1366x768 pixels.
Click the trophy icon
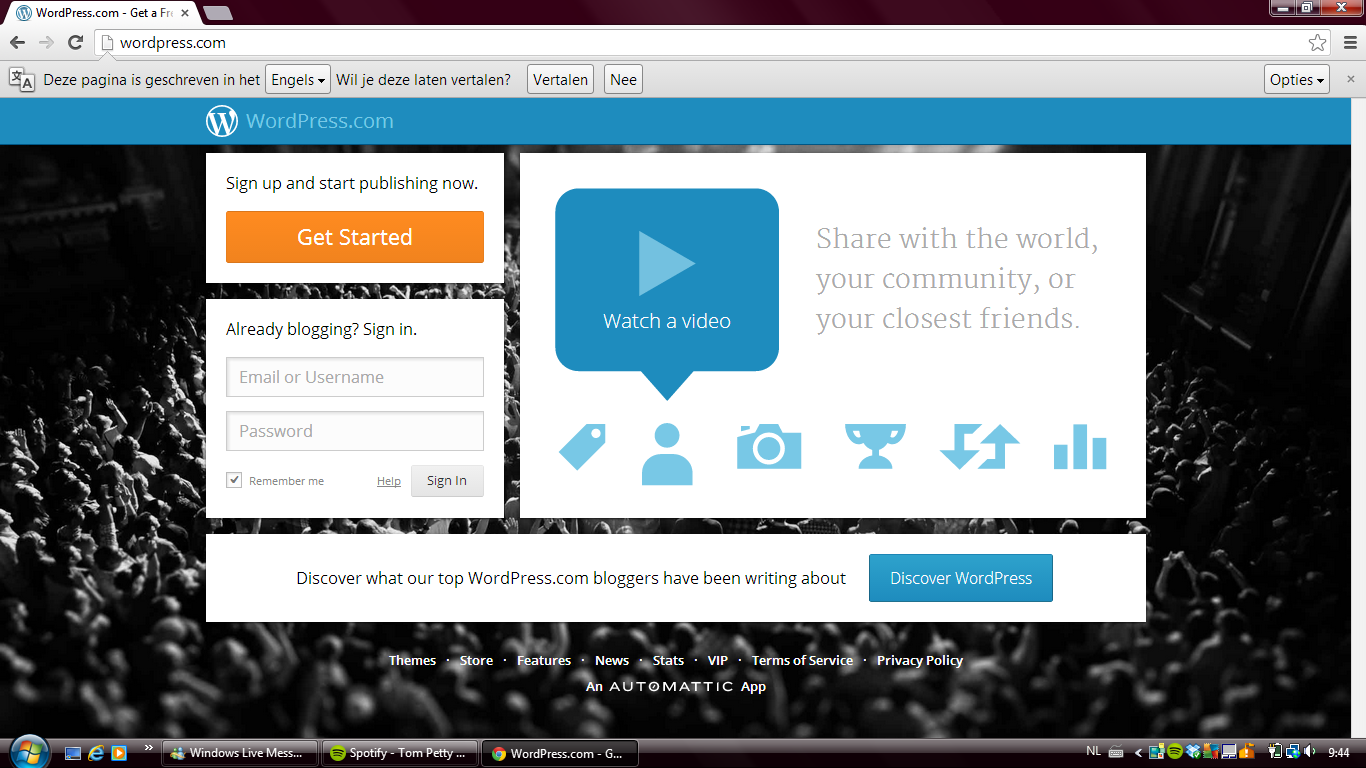874,446
